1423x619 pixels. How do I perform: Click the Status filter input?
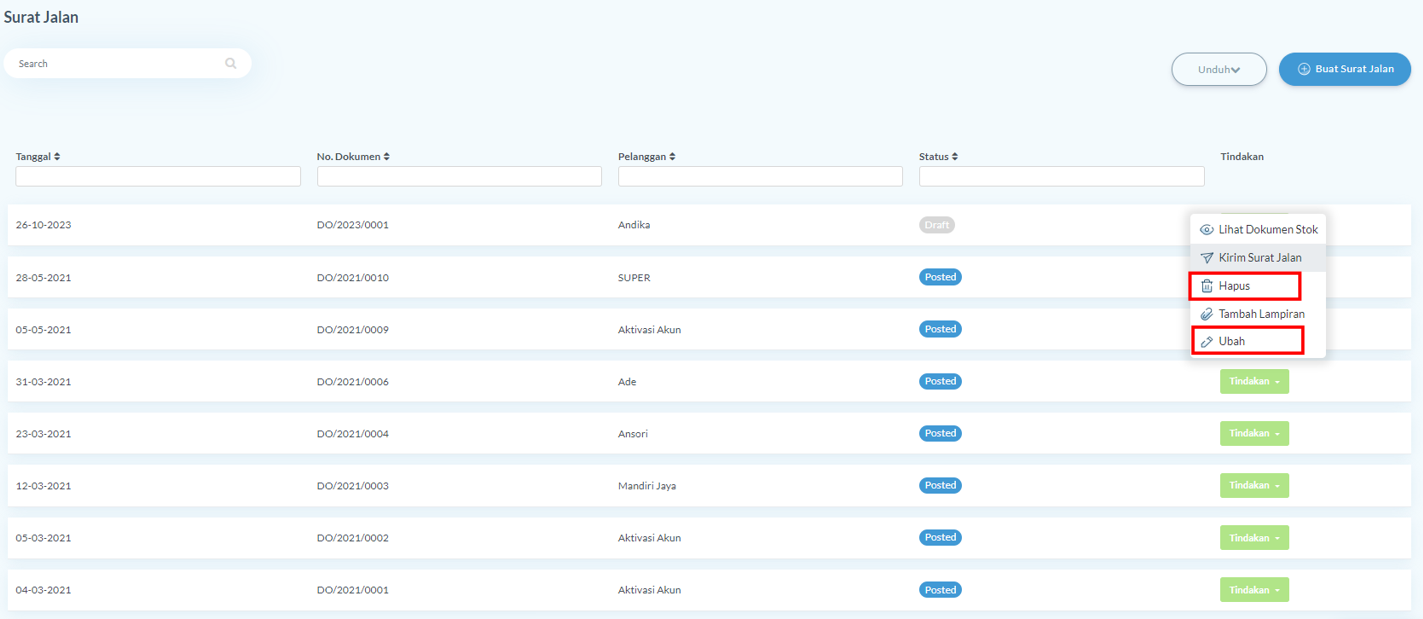pyautogui.click(x=1061, y=176)
